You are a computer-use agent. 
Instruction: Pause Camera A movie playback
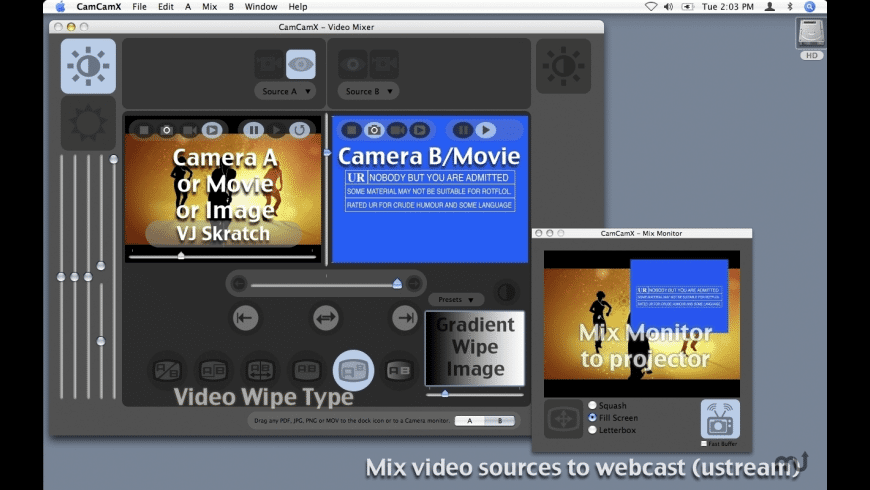click(254, 130)
